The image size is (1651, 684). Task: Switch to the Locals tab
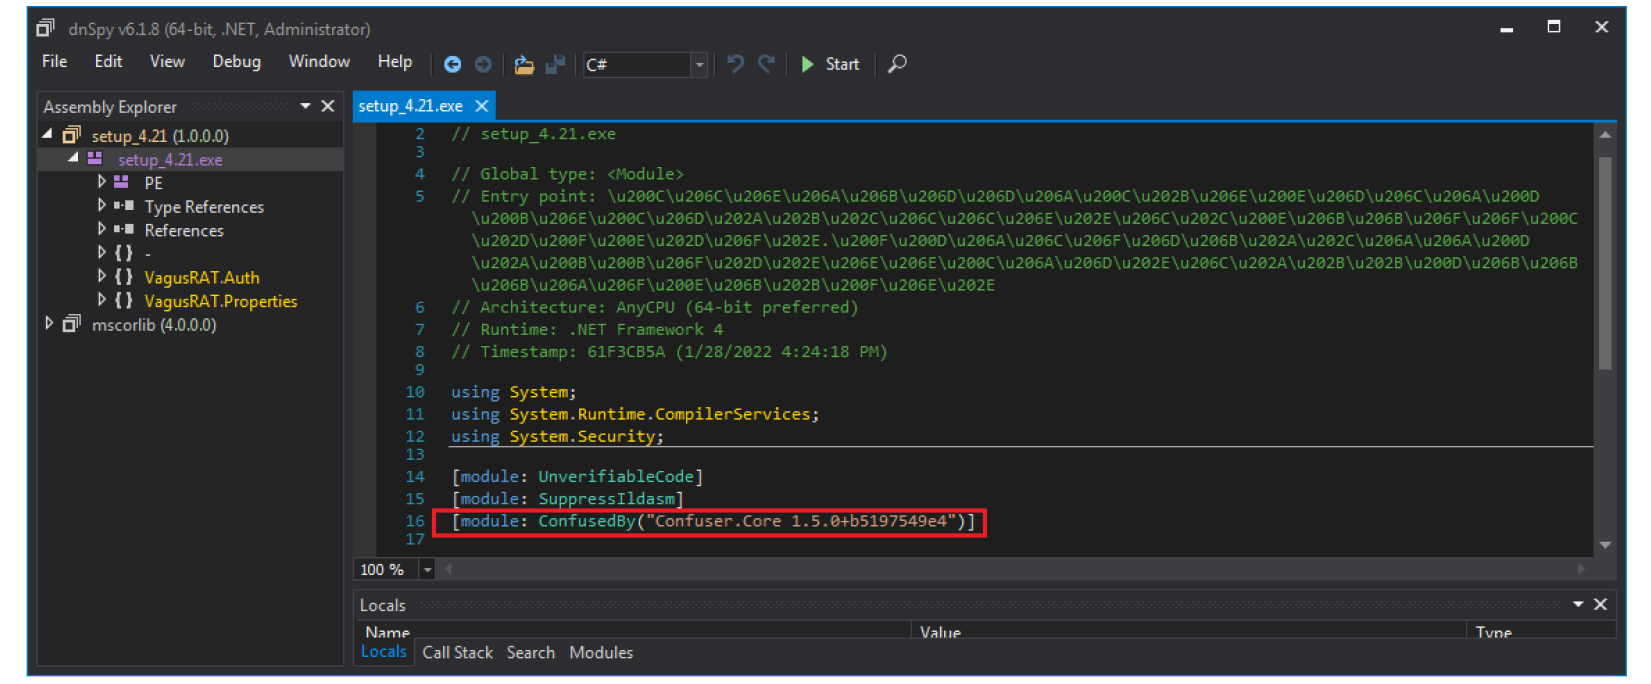(x=384, y=652)
